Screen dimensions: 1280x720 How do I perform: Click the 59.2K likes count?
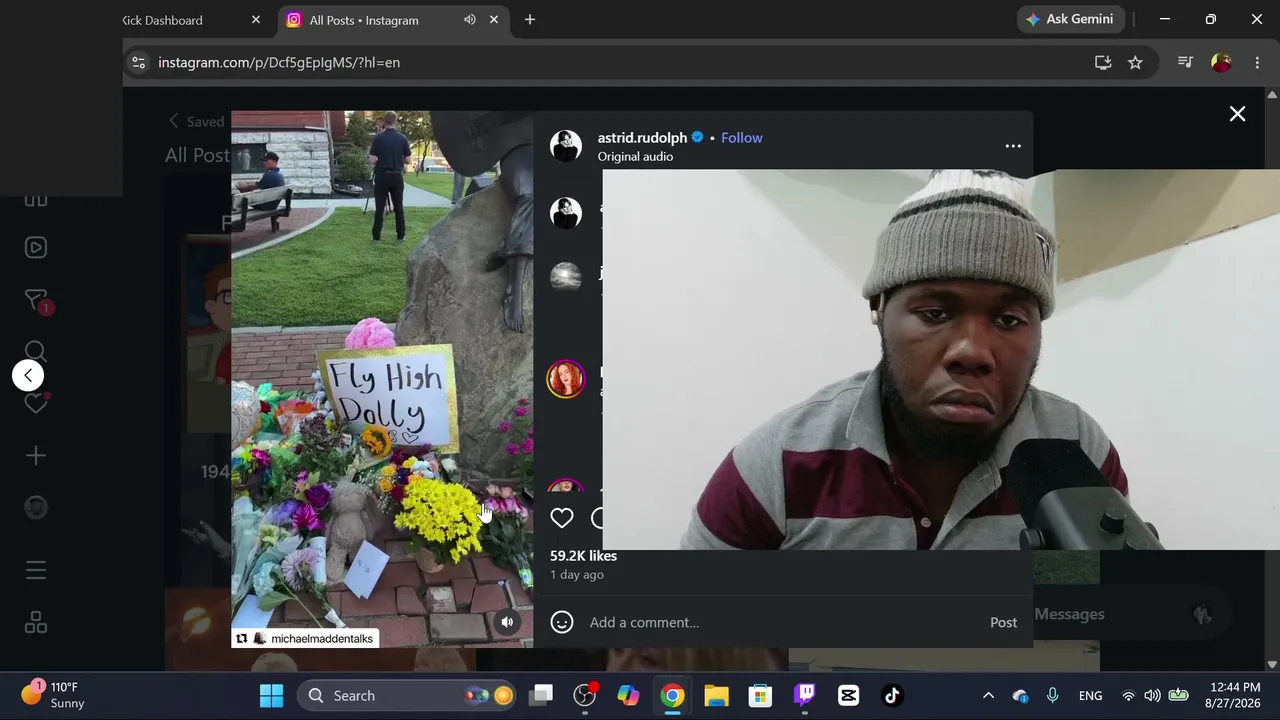pyautogui.click(x=583, y=556)
